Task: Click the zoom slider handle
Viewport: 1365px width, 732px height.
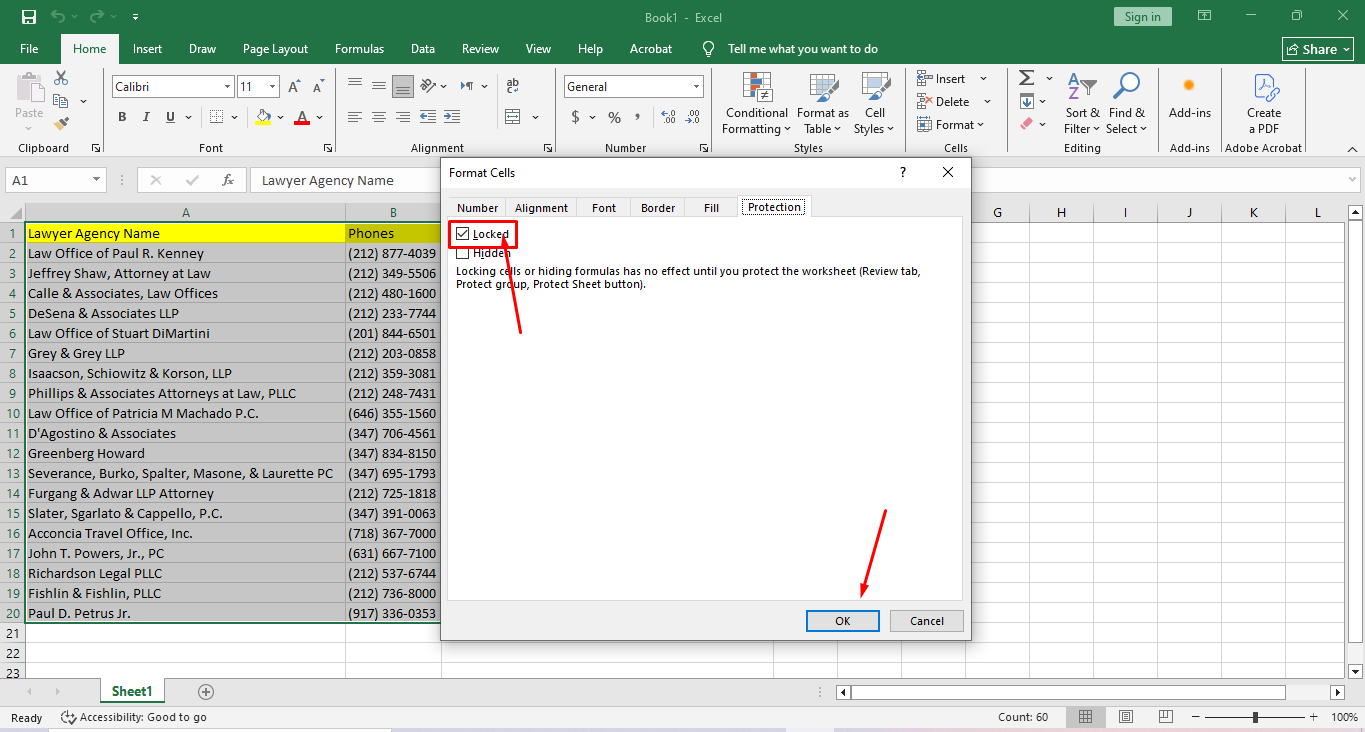Action: (x=1256, y=717)
